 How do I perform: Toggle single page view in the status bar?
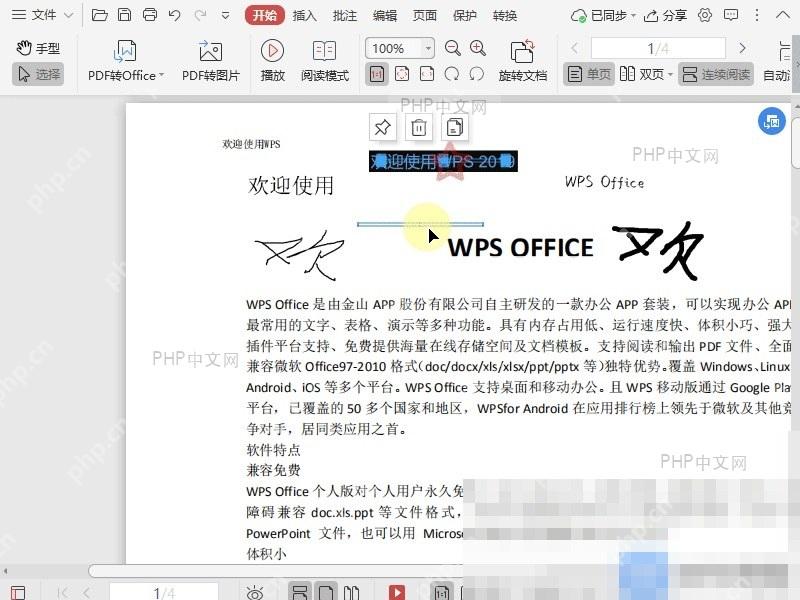326,592
